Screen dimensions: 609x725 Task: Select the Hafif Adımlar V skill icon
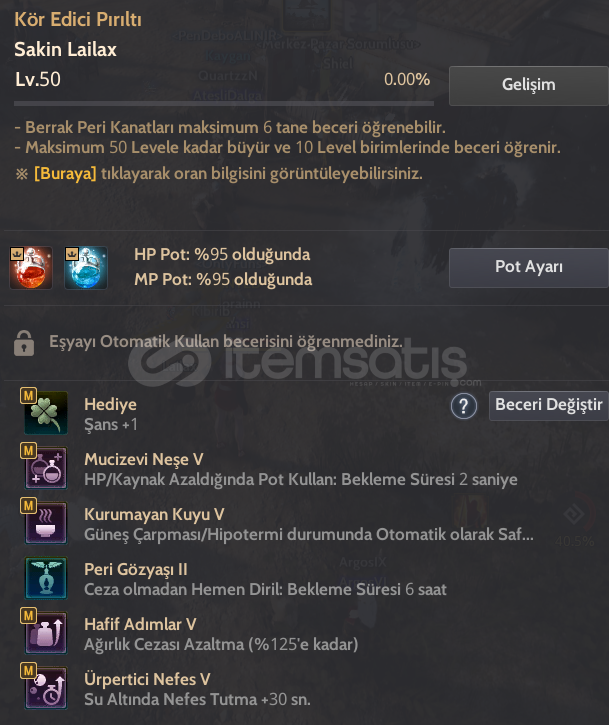tap(46, 633)
